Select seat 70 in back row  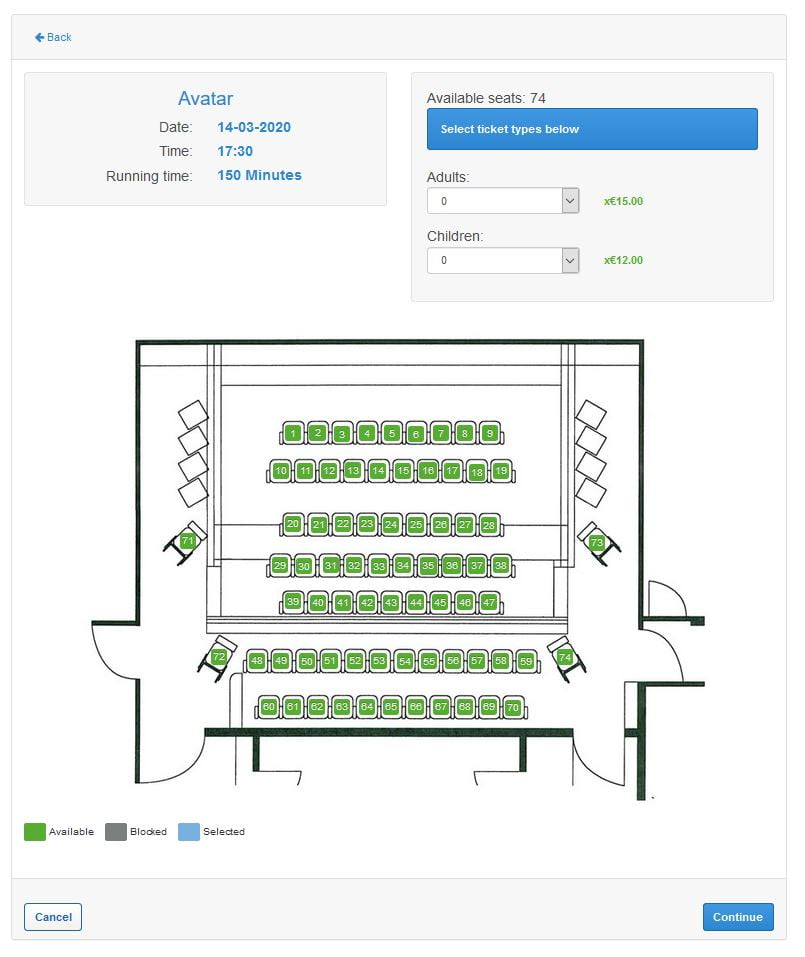(x=513, y=707)
